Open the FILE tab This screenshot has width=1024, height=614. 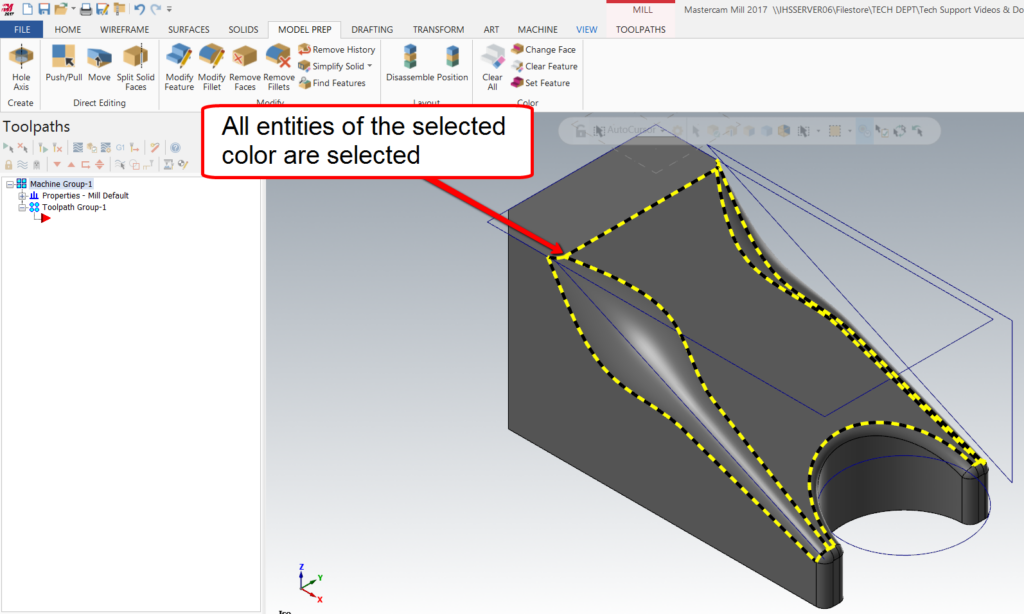tap(22, 29)
